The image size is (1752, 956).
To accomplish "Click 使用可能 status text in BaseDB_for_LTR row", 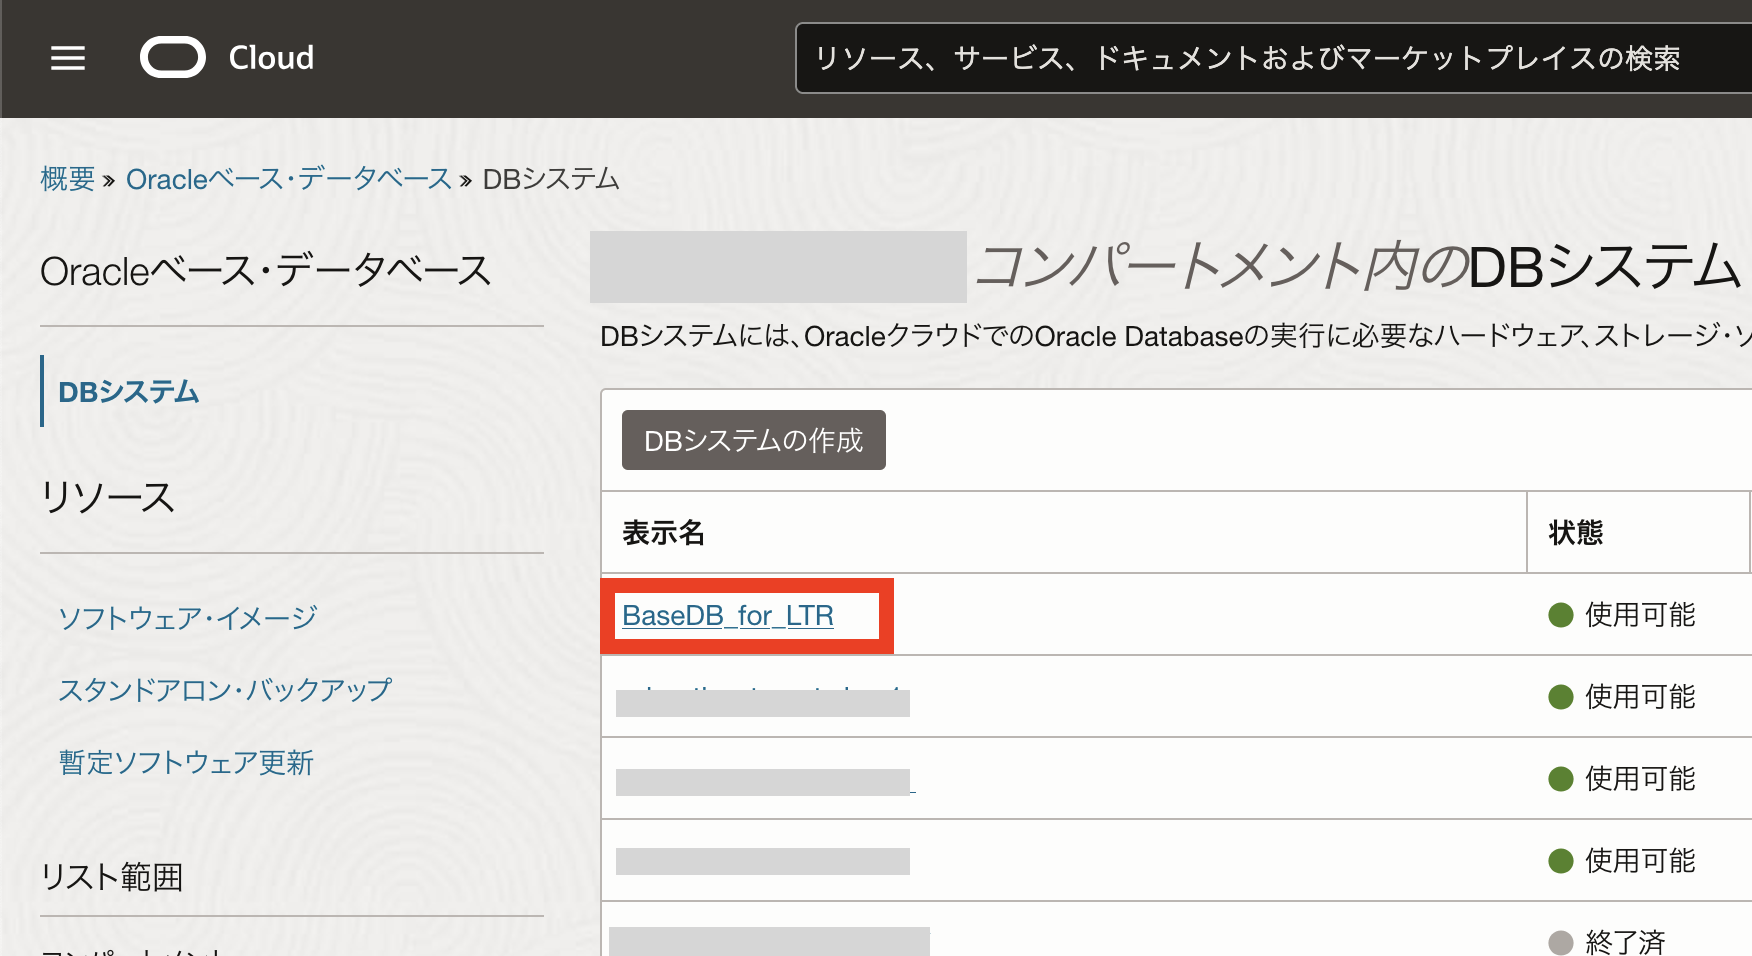I will 1640,615.
